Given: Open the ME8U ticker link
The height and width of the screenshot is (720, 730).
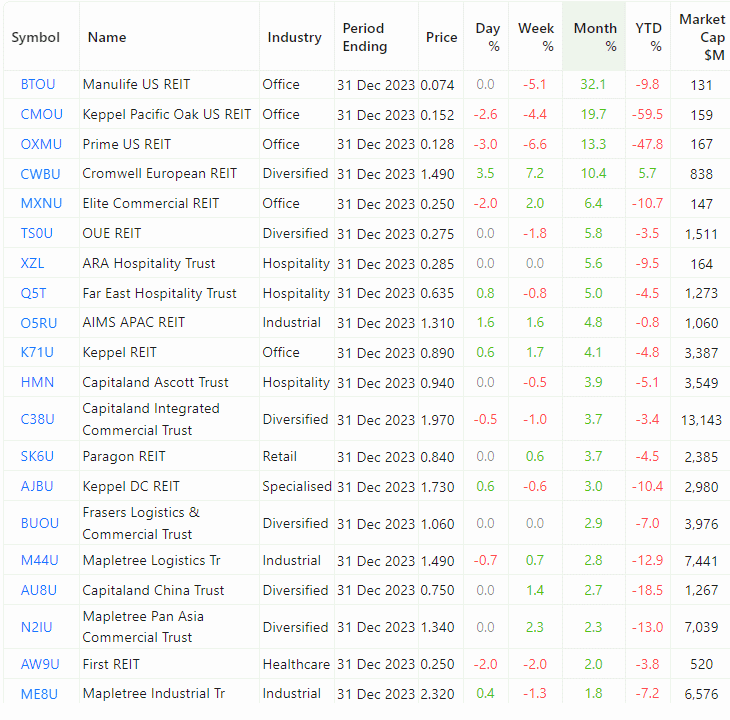Looking at the screenshot, I should pos(38,694).
